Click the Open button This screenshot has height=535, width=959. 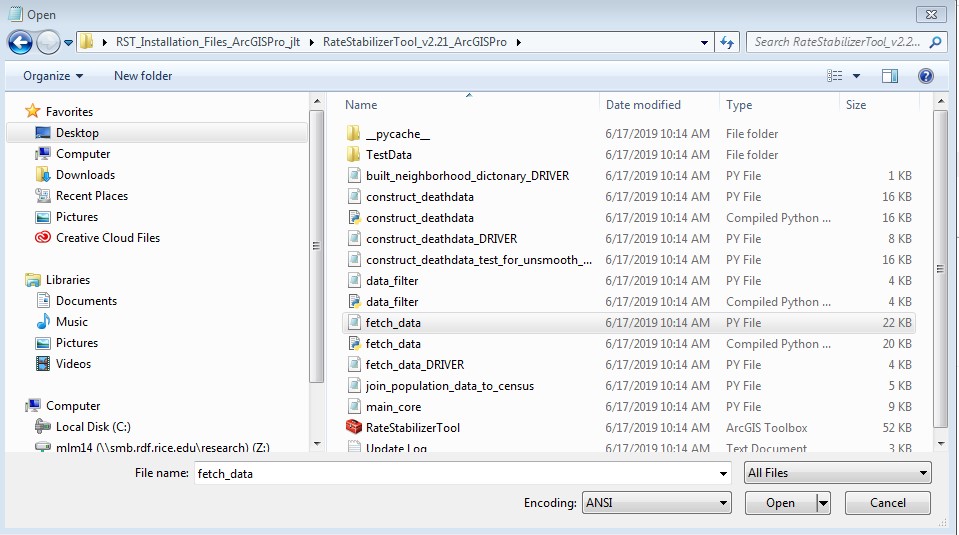780,503
